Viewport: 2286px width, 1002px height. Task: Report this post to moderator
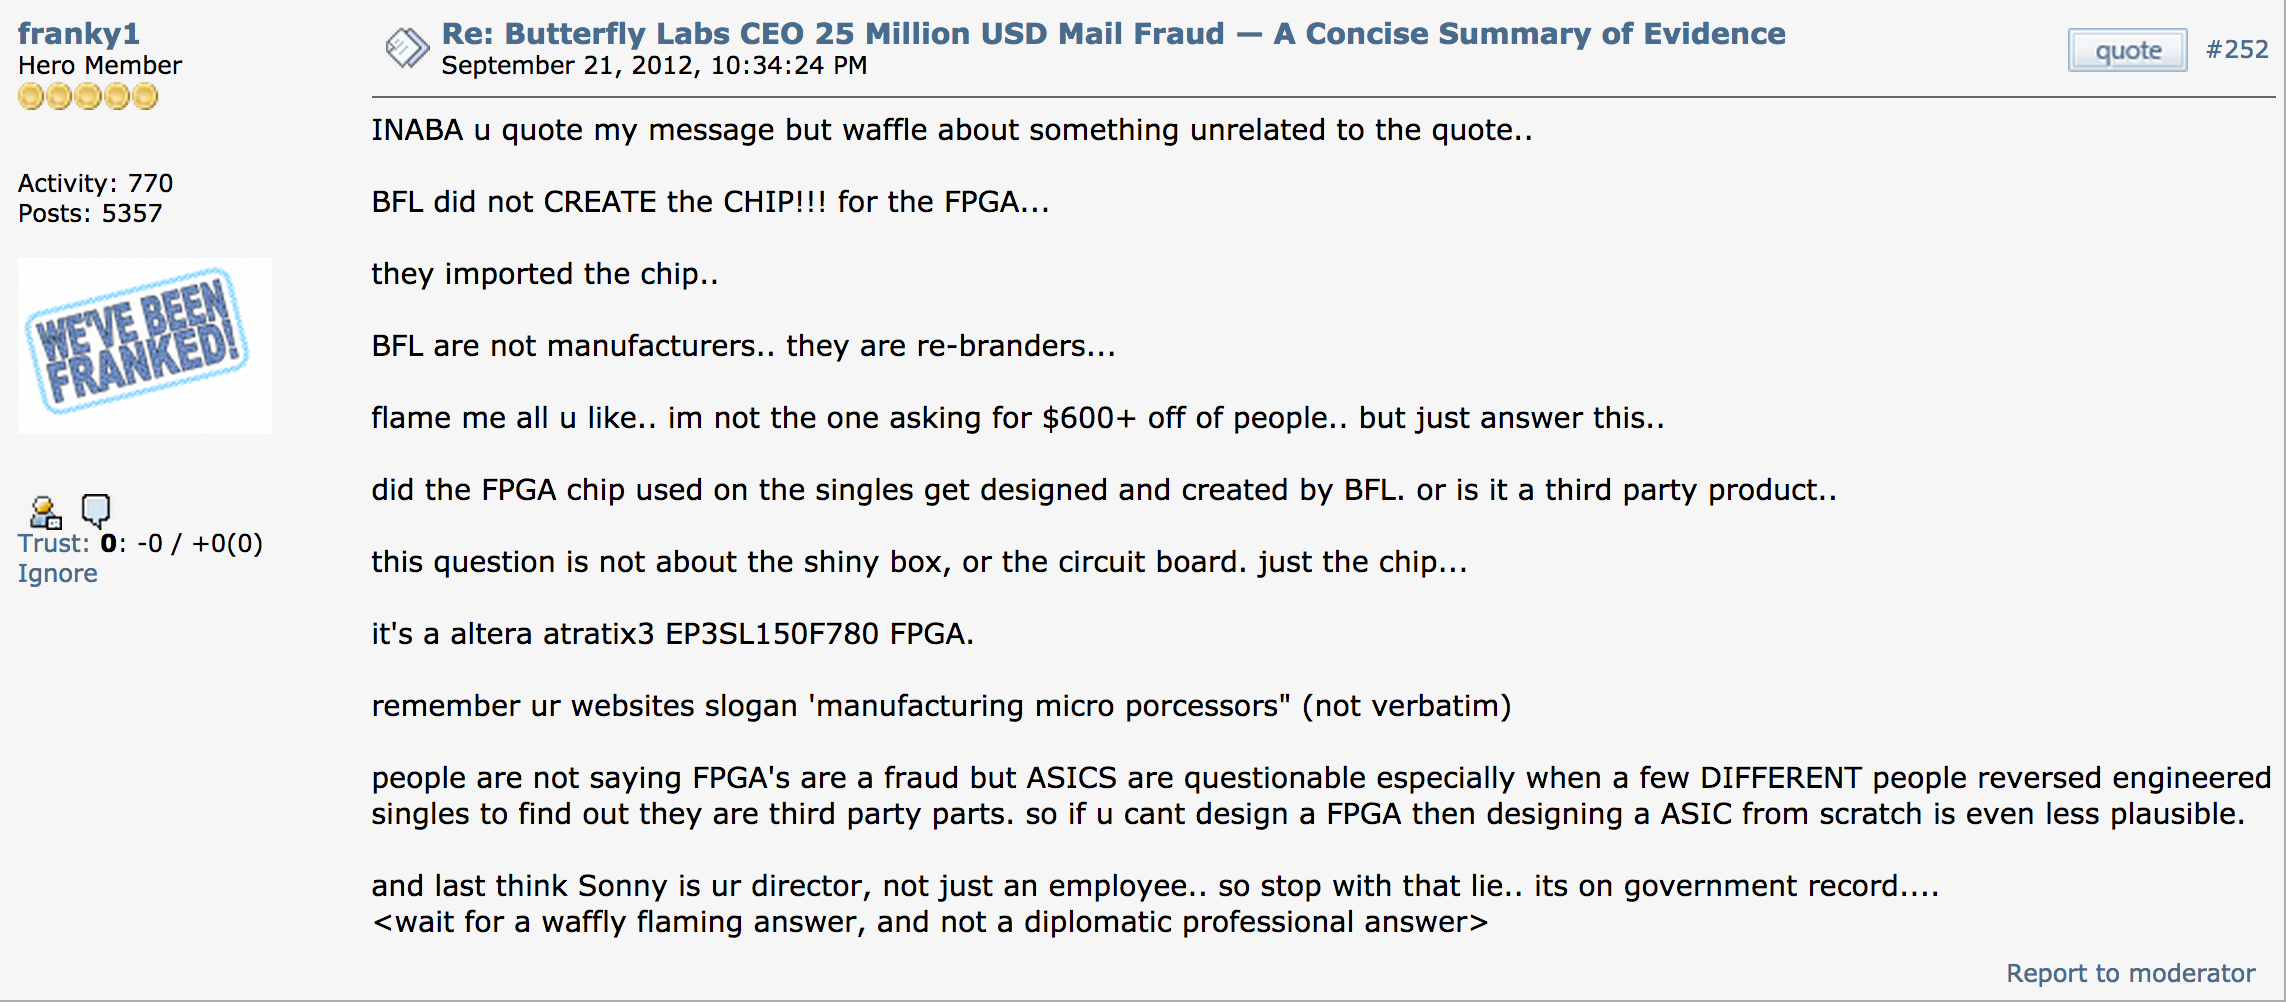point(2130,973)
